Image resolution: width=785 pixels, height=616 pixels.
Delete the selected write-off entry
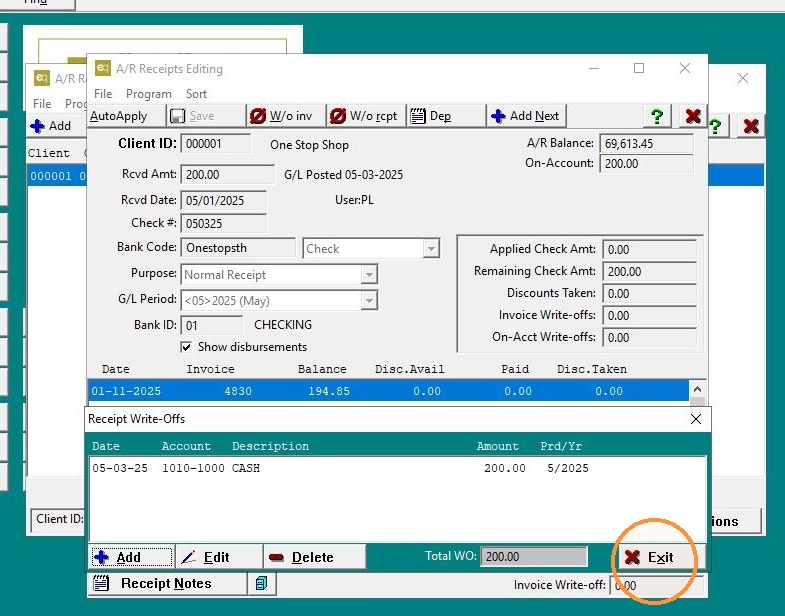[314, 557]
